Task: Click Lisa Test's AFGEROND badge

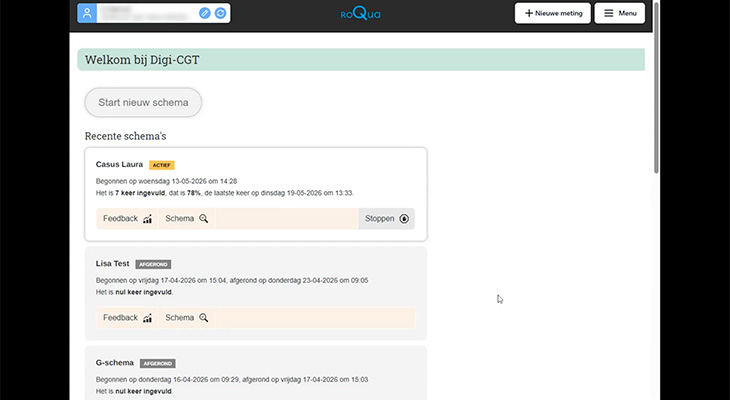Action: point(153,264)
